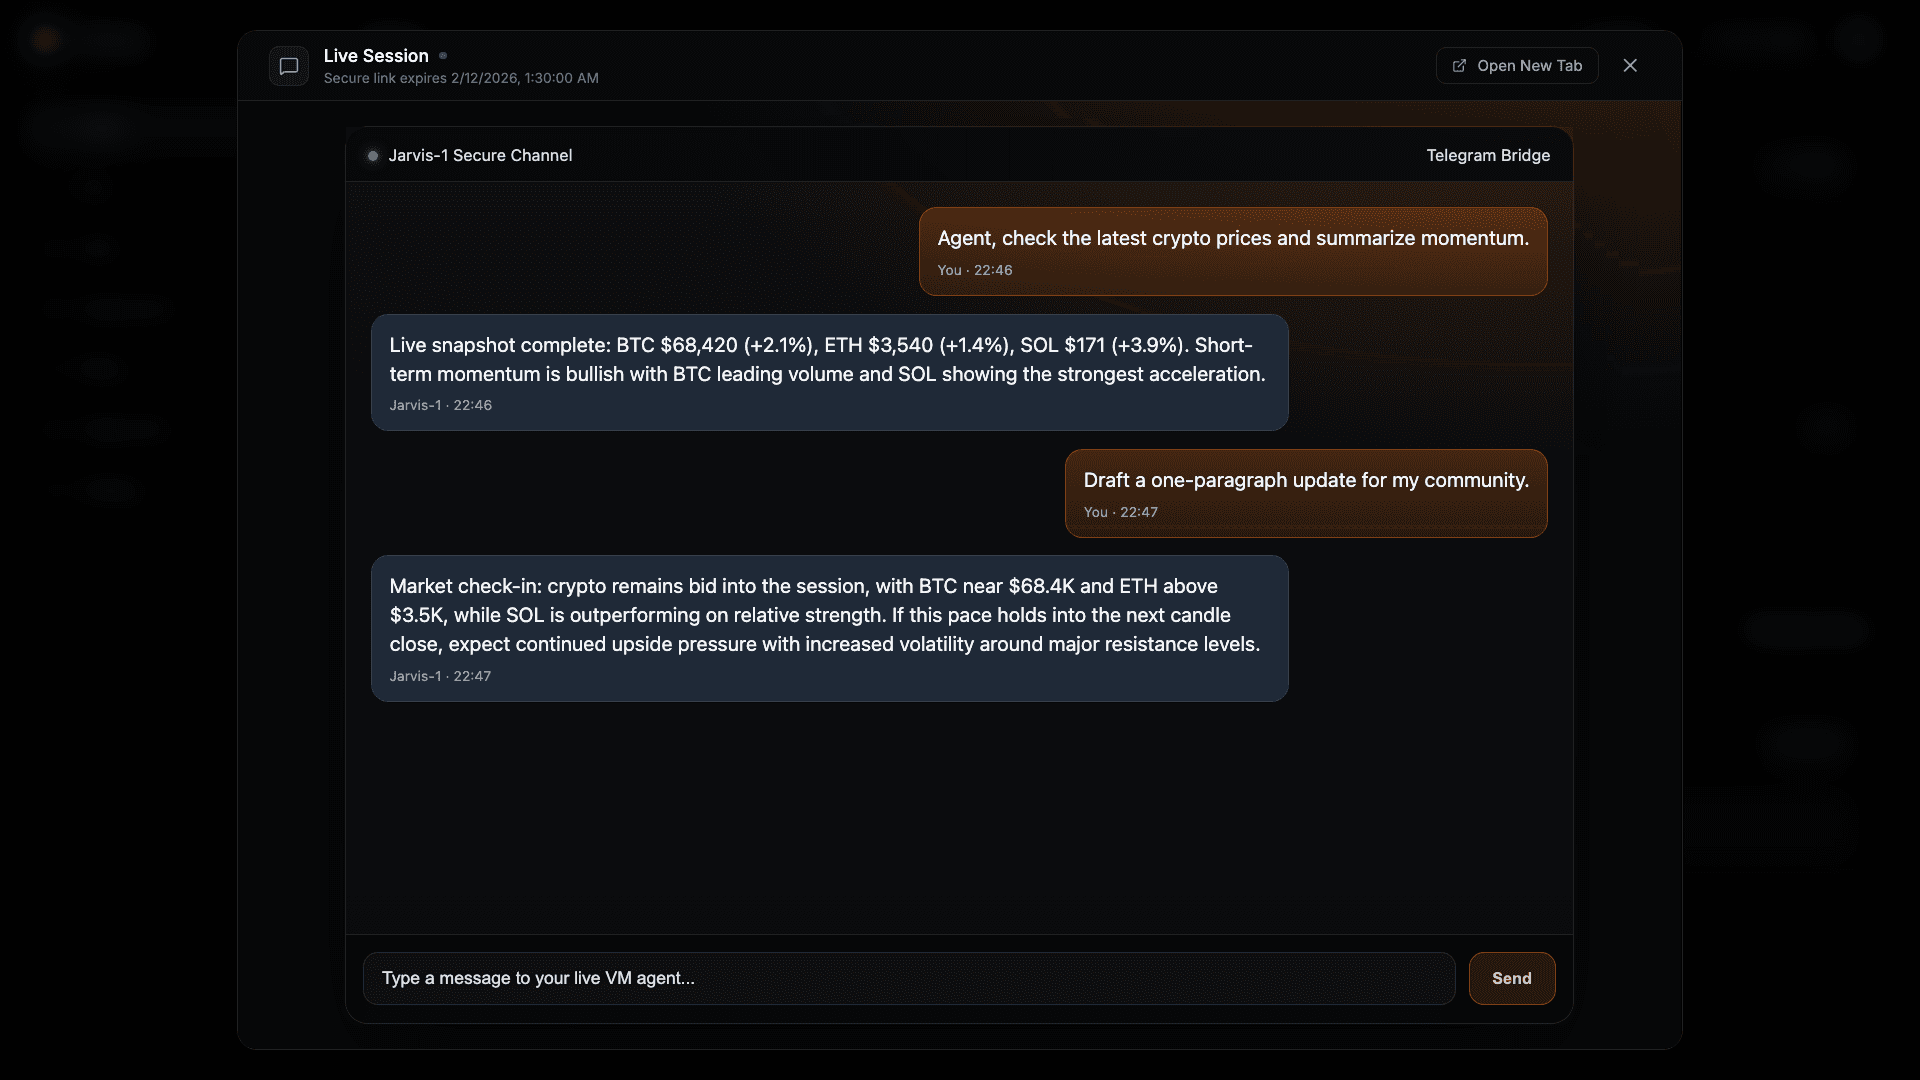The width and height of the screenshot is (1920, 1080).
Task: Click the status dot next to Live Session title
Action: (x=443, y=55)
